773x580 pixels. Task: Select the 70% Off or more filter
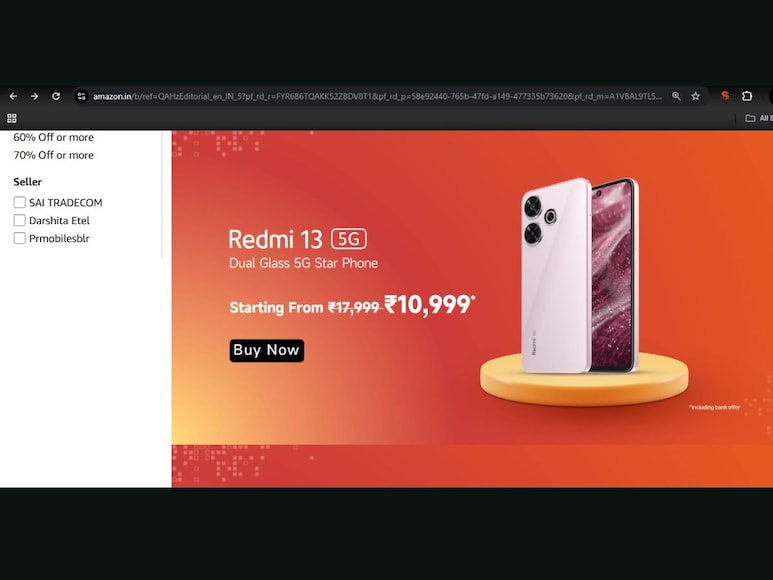pyautogui.click(x=53, y=155)
